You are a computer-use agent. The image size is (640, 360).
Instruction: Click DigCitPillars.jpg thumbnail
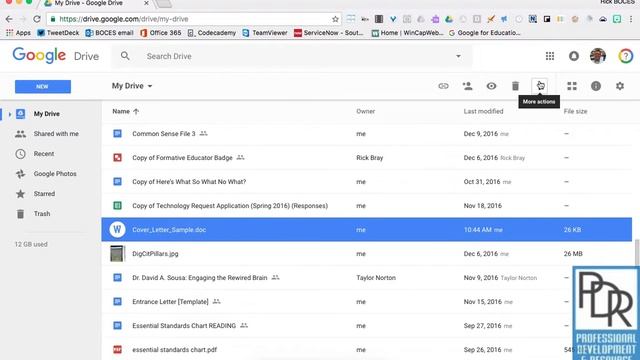[x=117, y=254]
